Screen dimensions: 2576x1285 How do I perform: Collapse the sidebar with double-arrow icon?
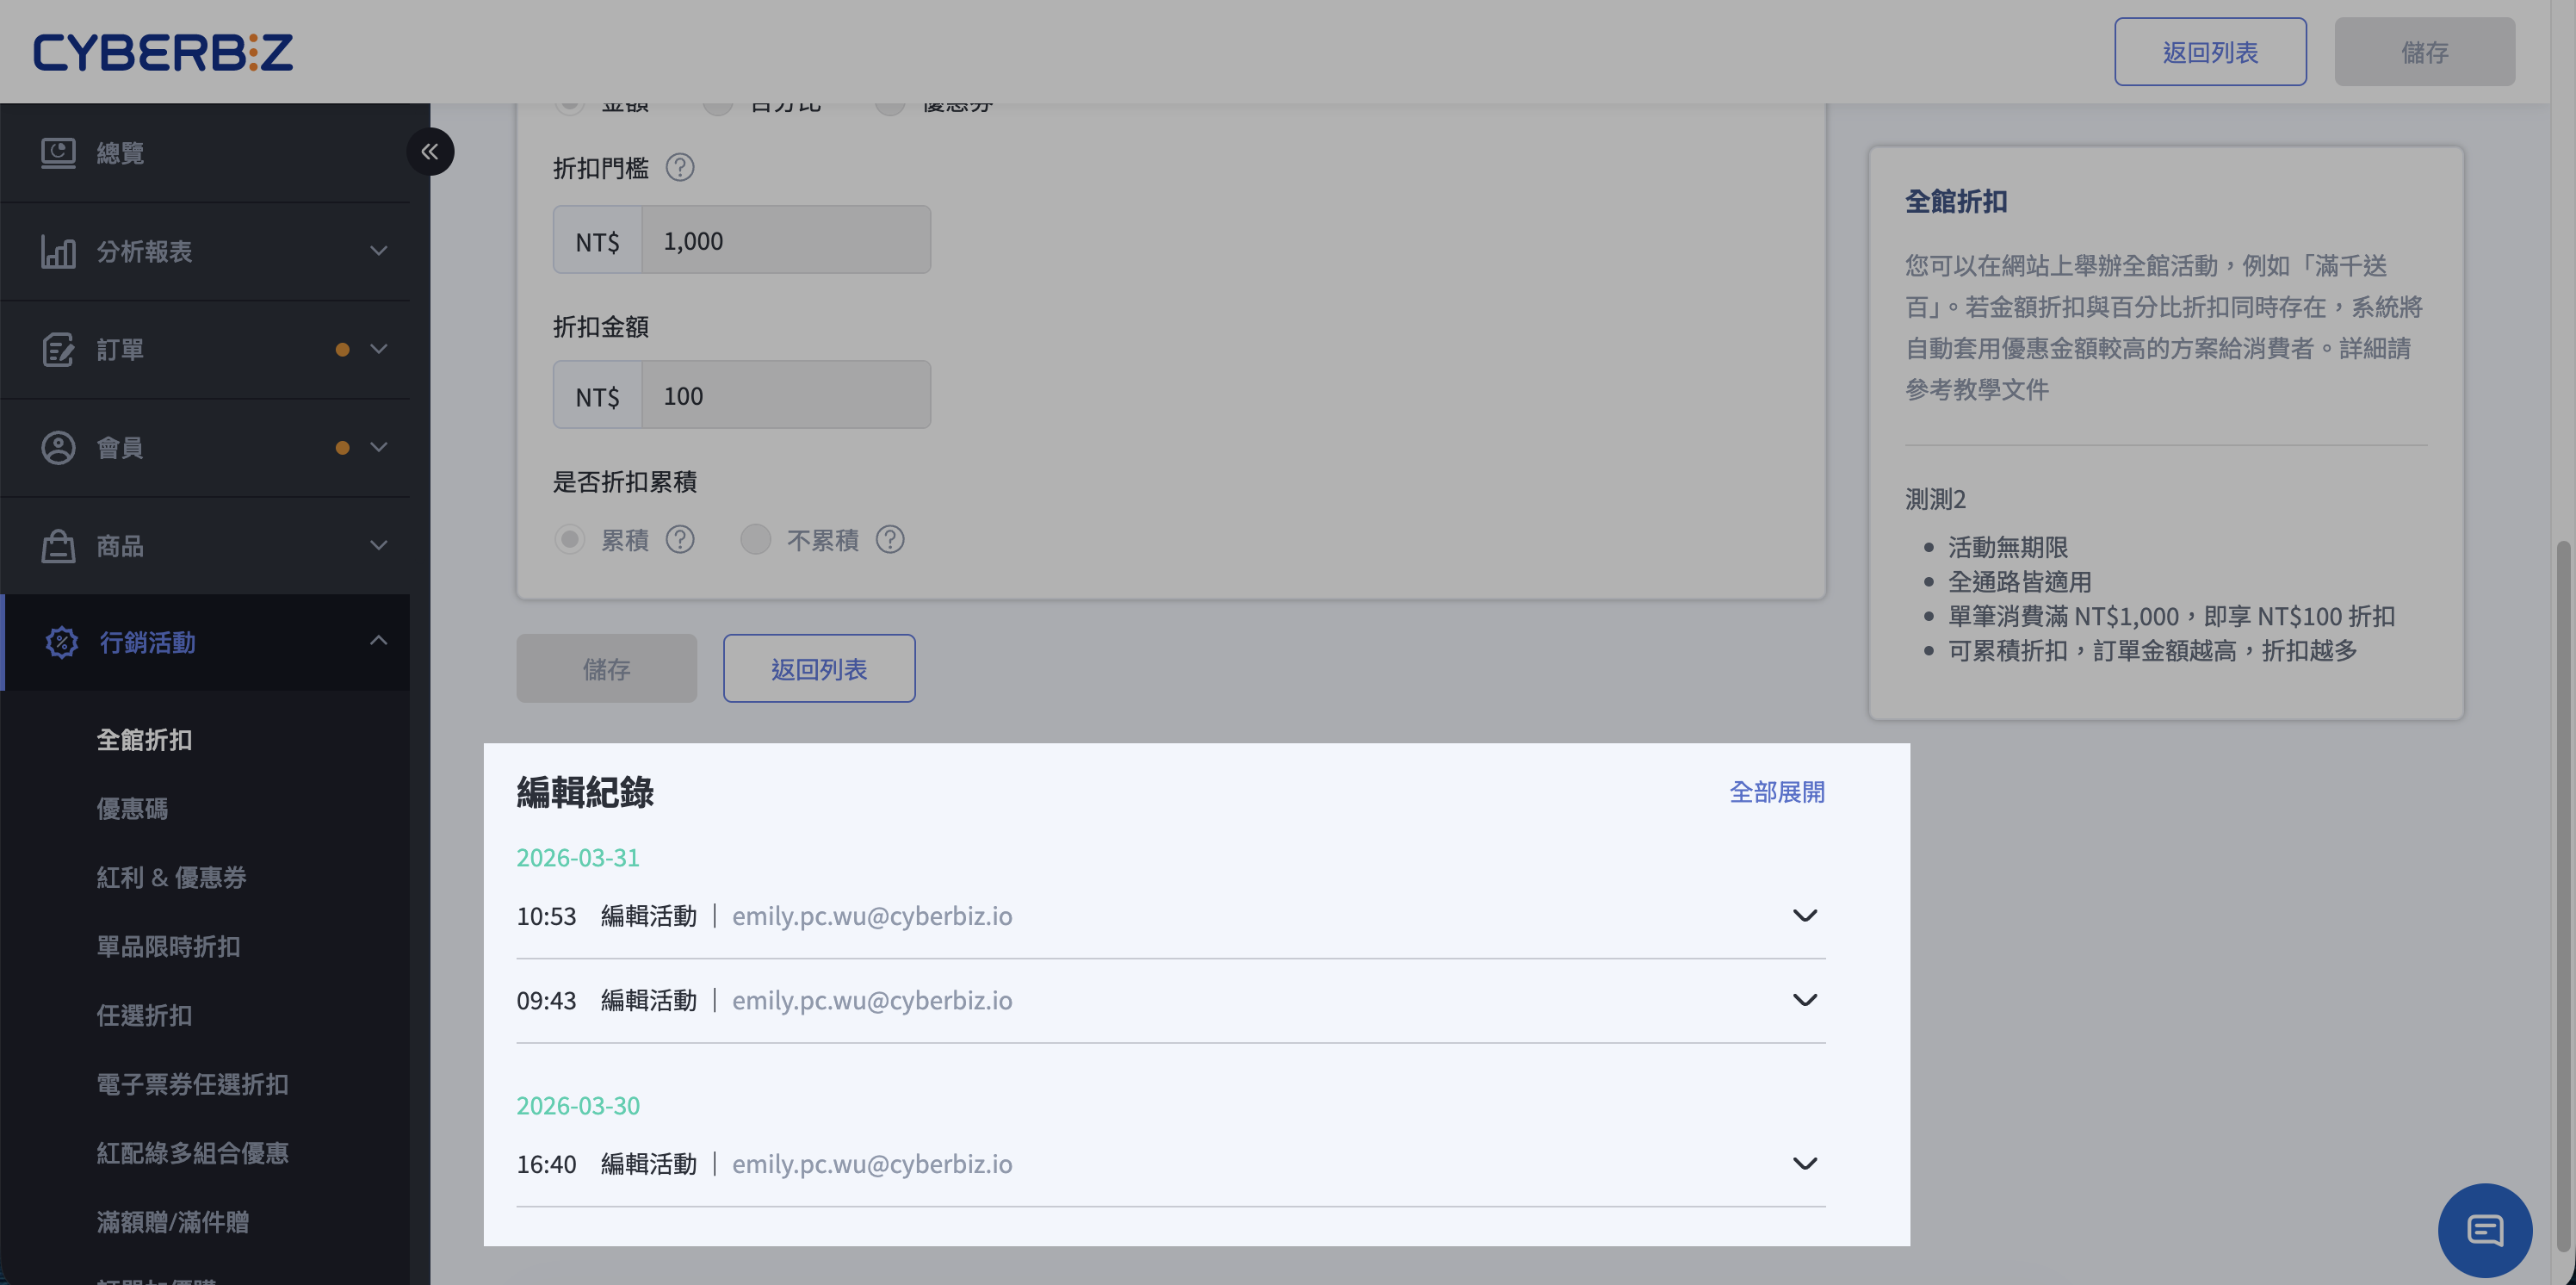430,152
